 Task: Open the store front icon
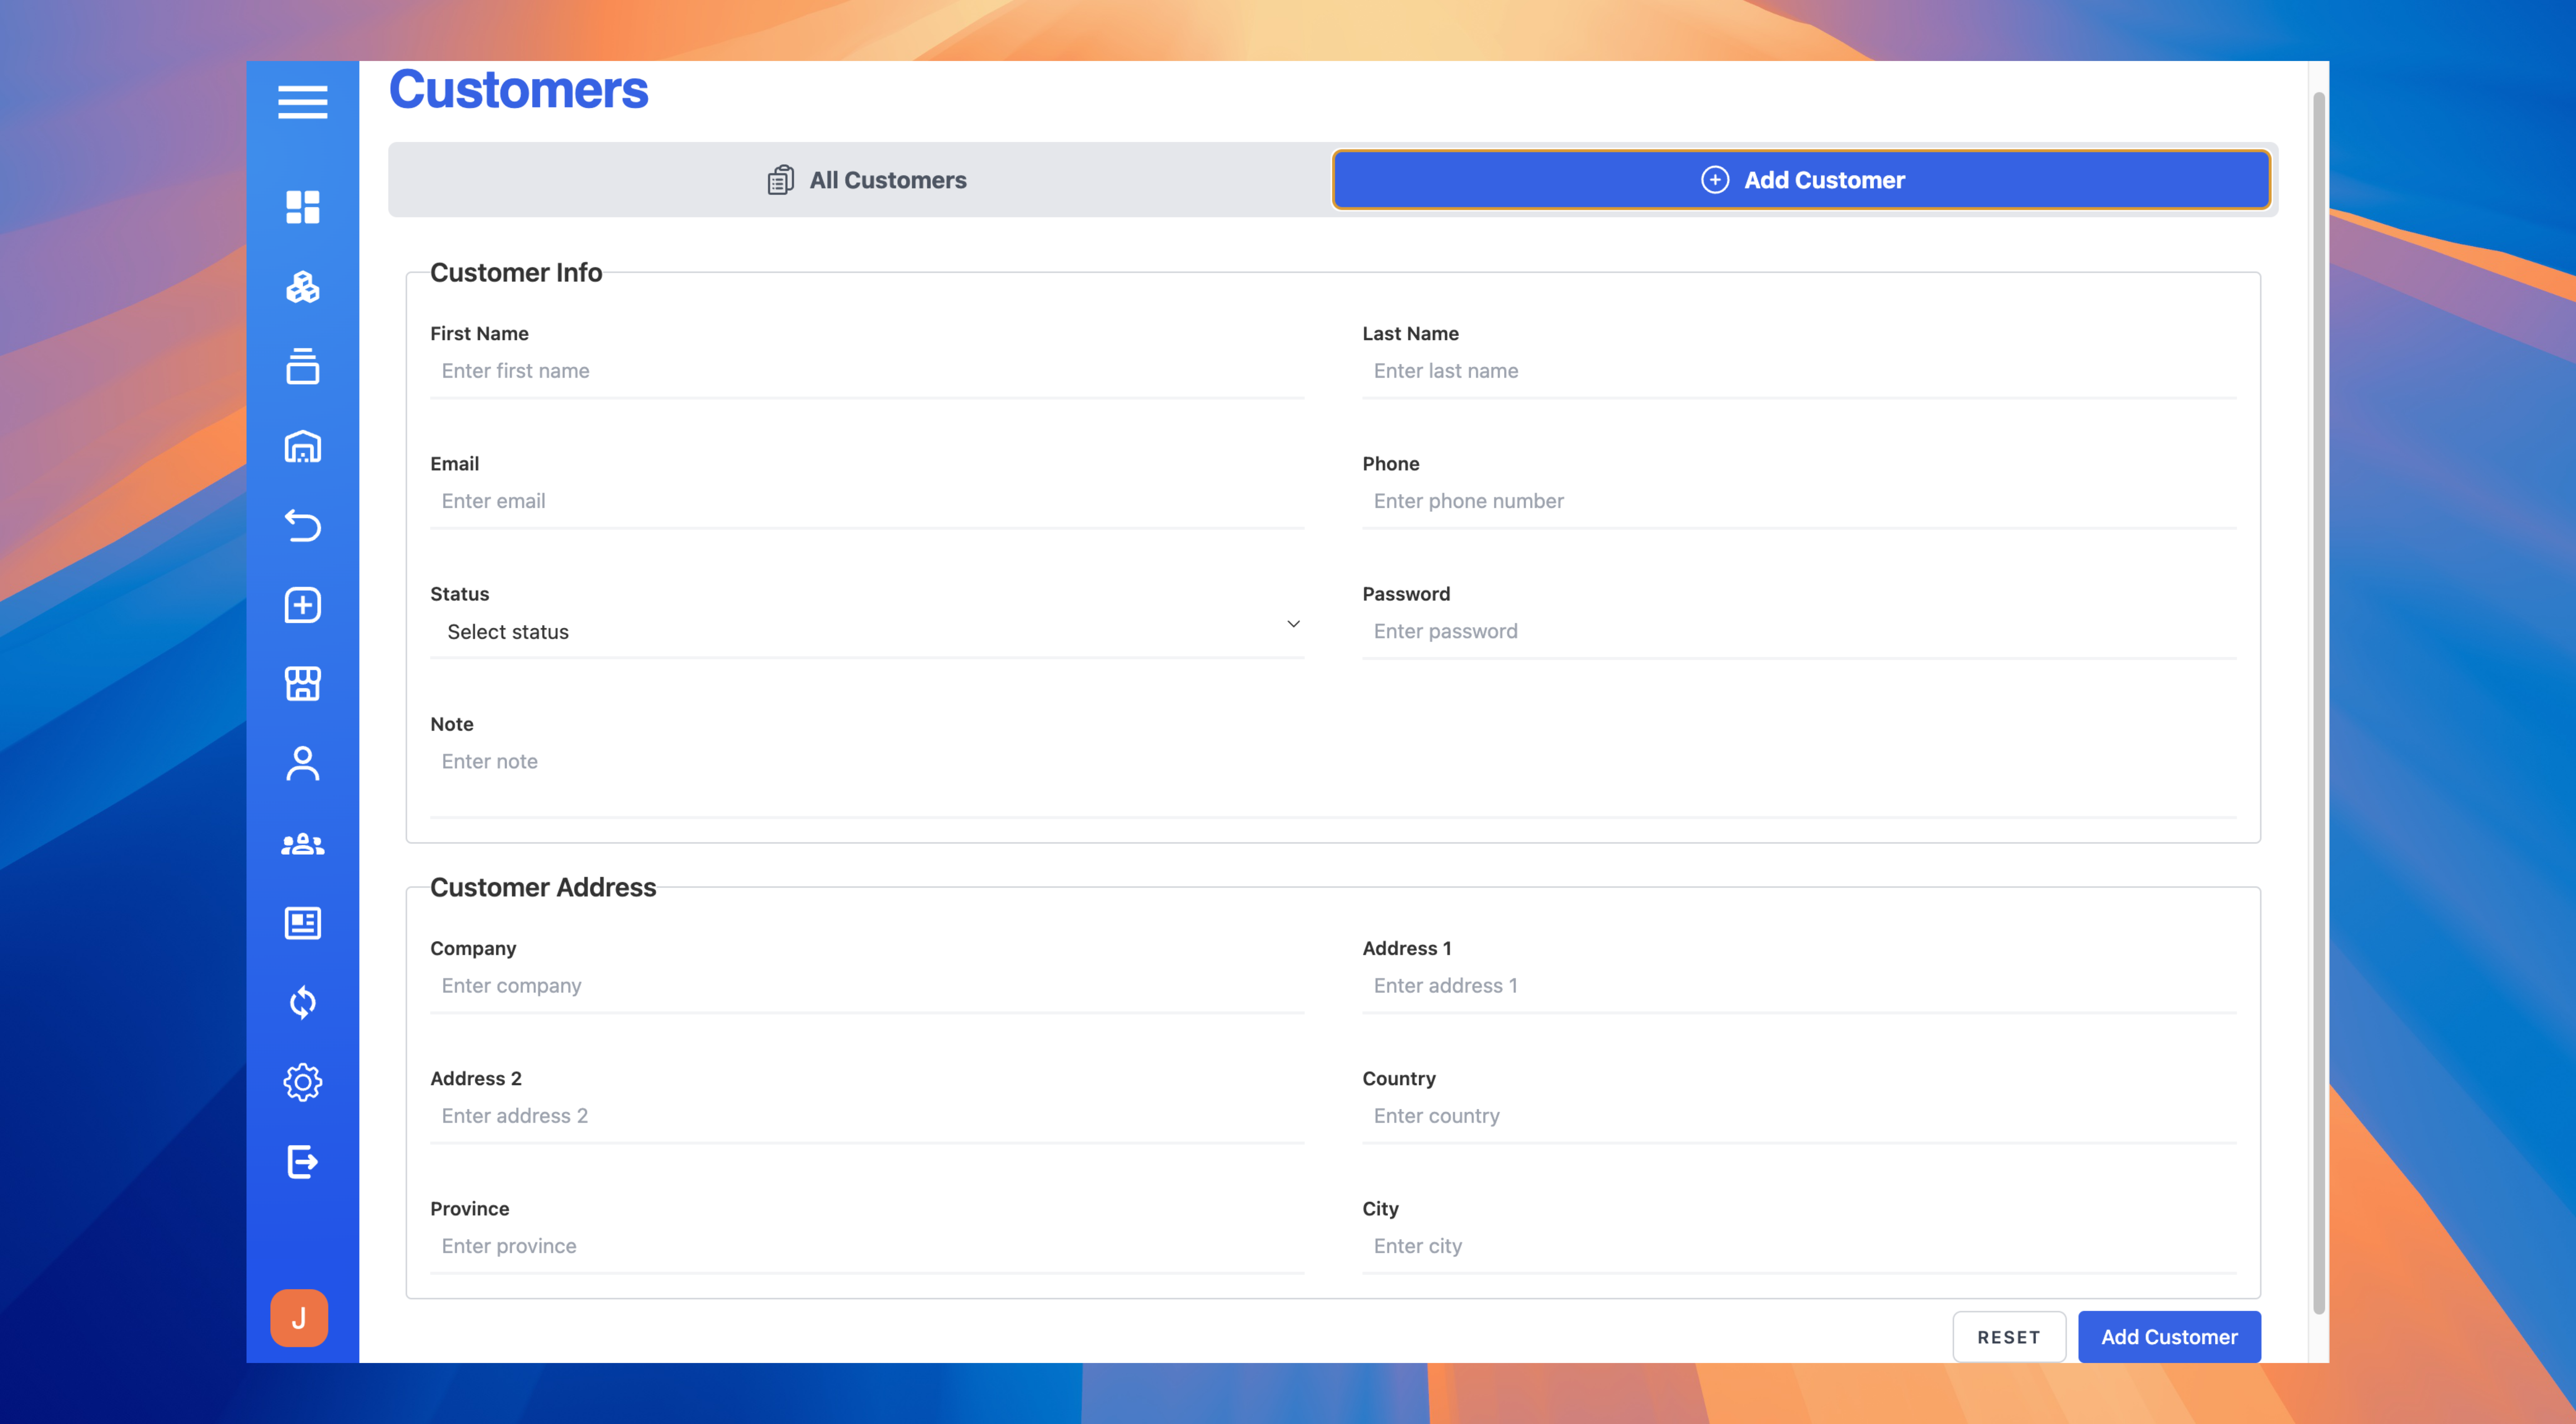click(302, 684)
